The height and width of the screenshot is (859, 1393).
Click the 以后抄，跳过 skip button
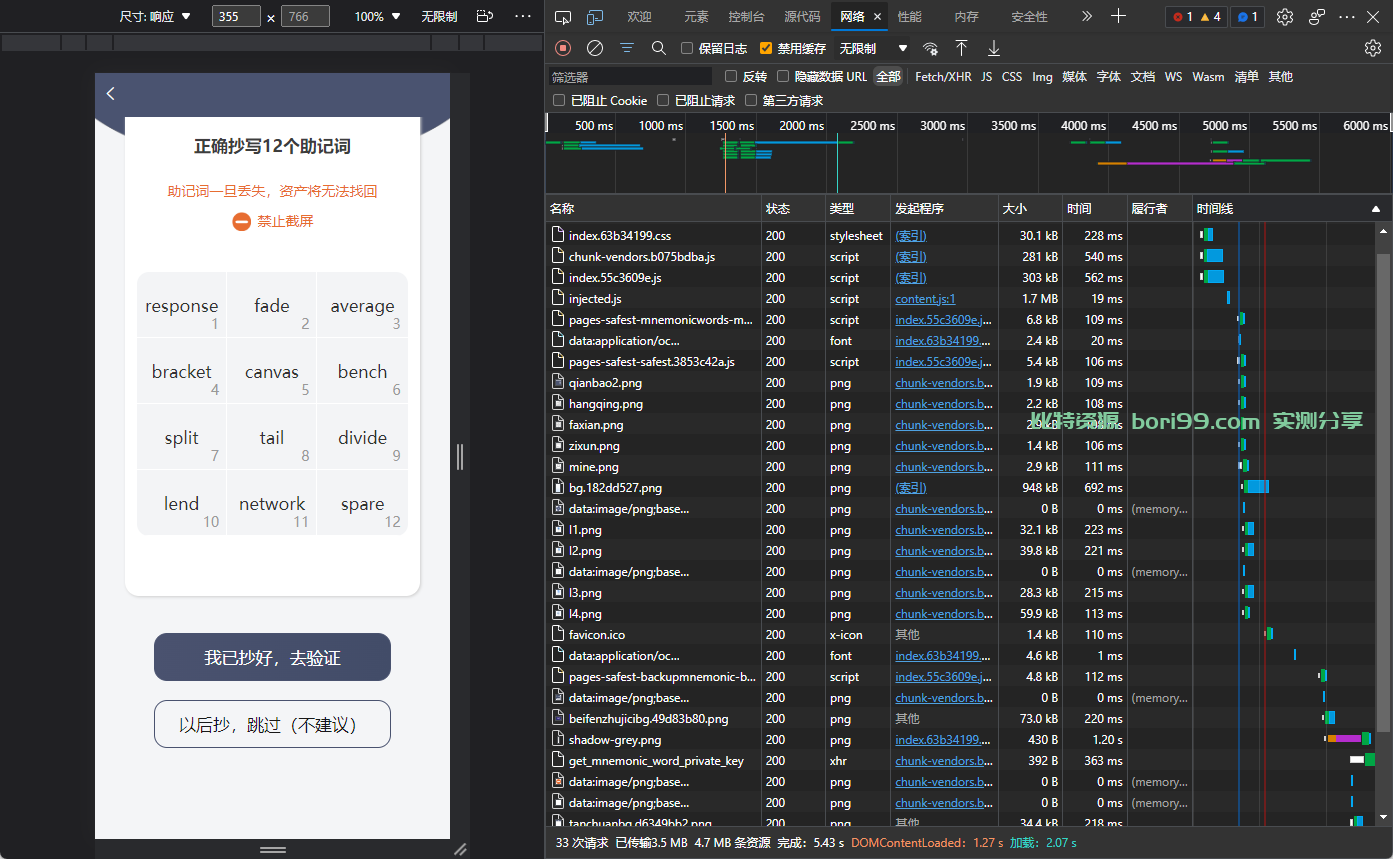coord(272,724)
